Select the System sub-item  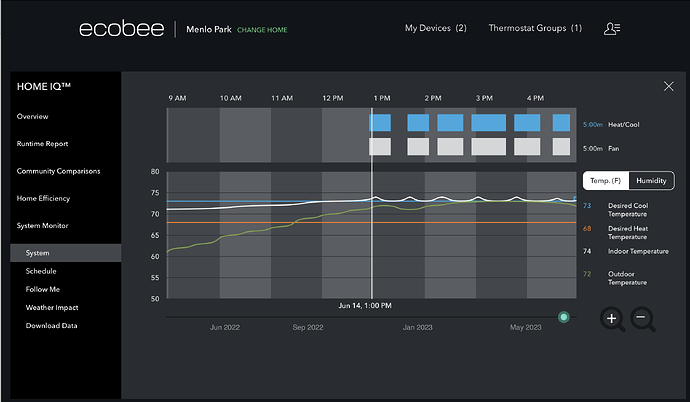click(66, 253)
